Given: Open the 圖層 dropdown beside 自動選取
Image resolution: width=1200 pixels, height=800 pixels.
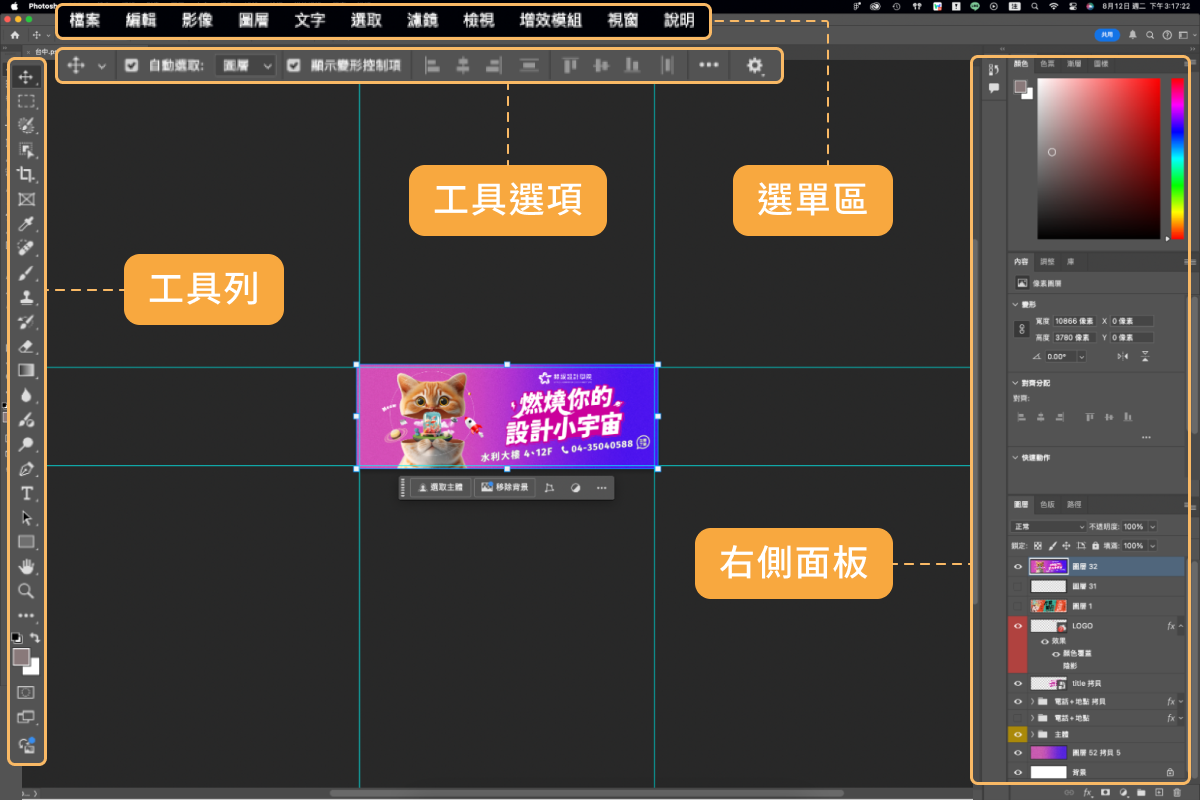Looking at the screenshot, I should [247, 65].
